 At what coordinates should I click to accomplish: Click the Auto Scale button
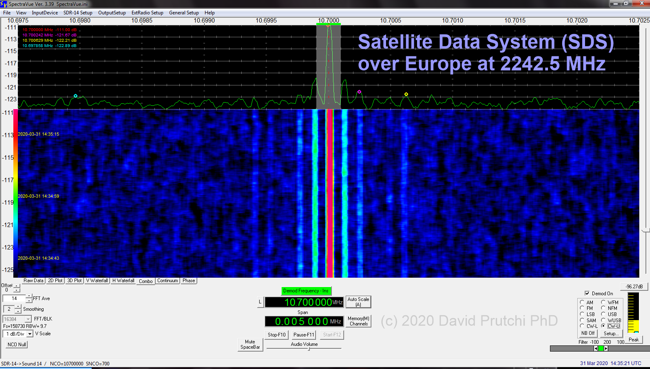(x=358, y=301)
